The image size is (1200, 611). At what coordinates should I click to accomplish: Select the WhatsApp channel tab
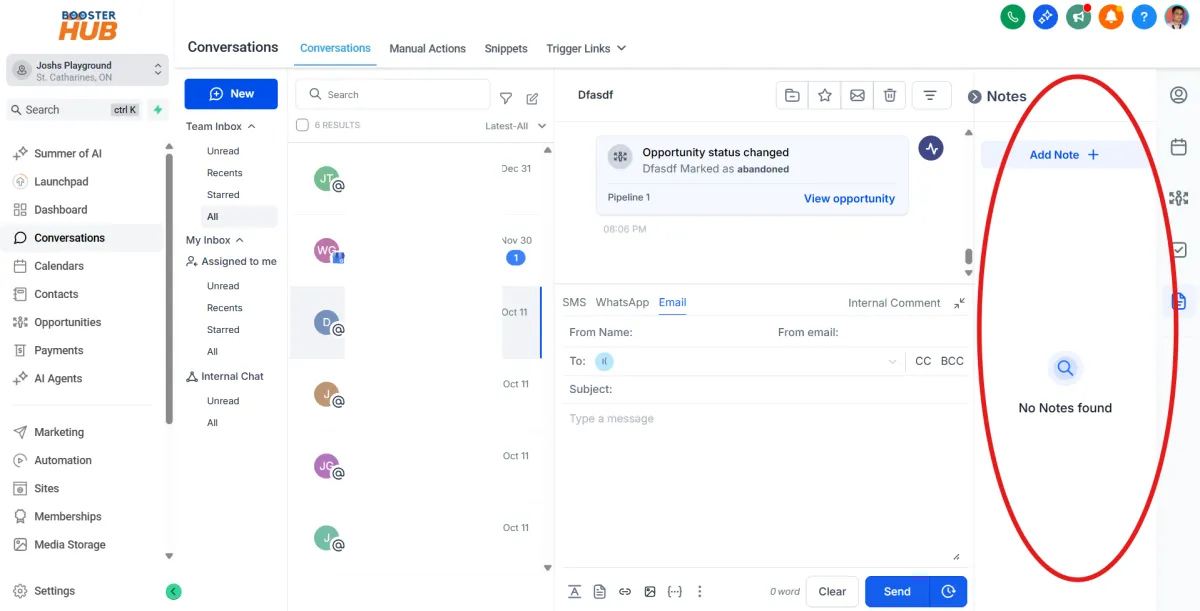click(622, 302)
